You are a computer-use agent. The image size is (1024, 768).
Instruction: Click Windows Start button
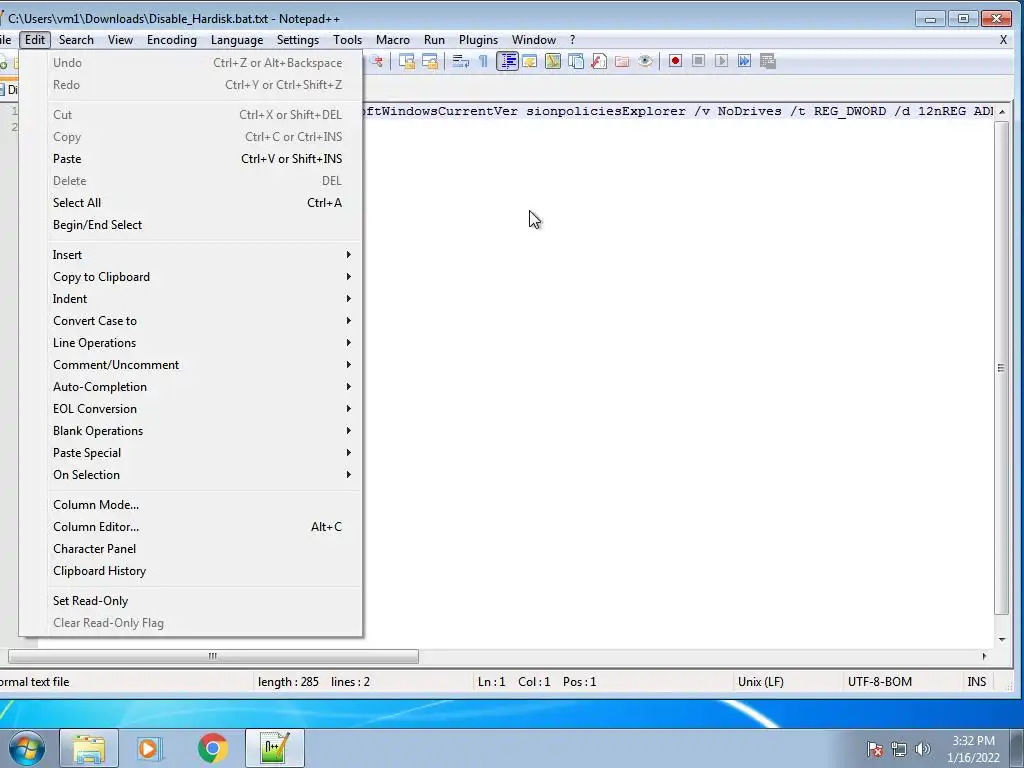click(26, 748)
